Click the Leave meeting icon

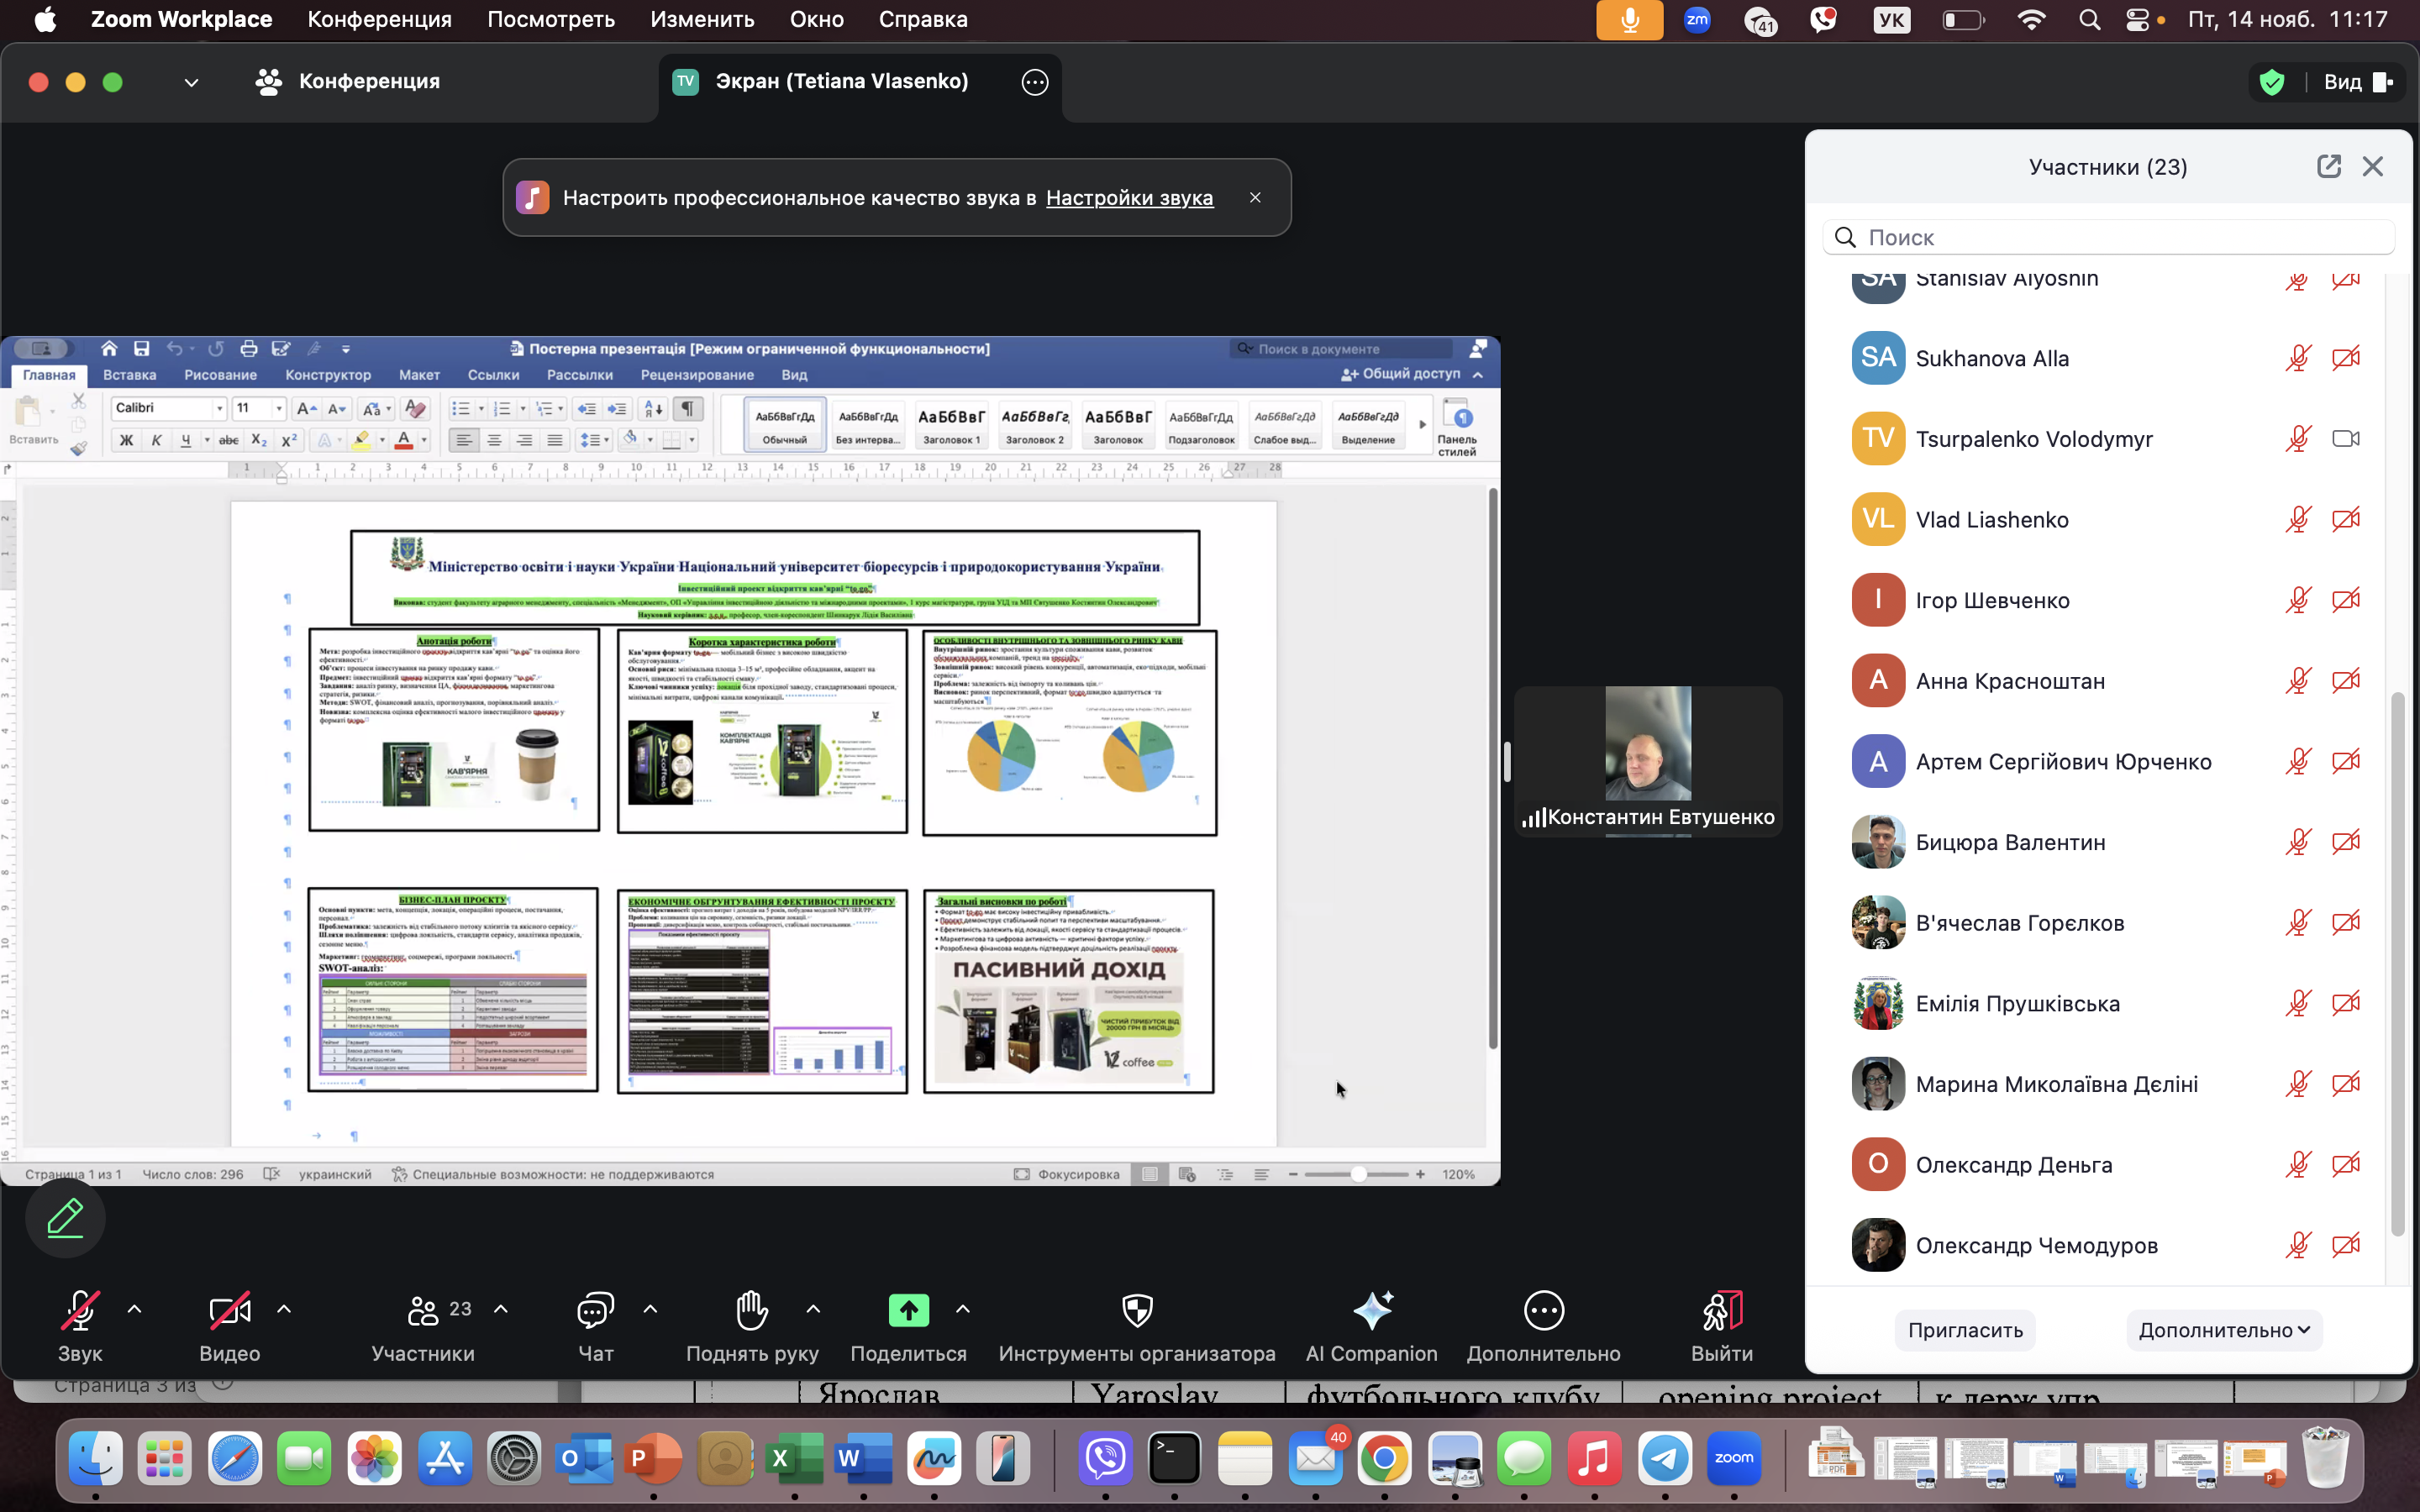(1721, 1310)
